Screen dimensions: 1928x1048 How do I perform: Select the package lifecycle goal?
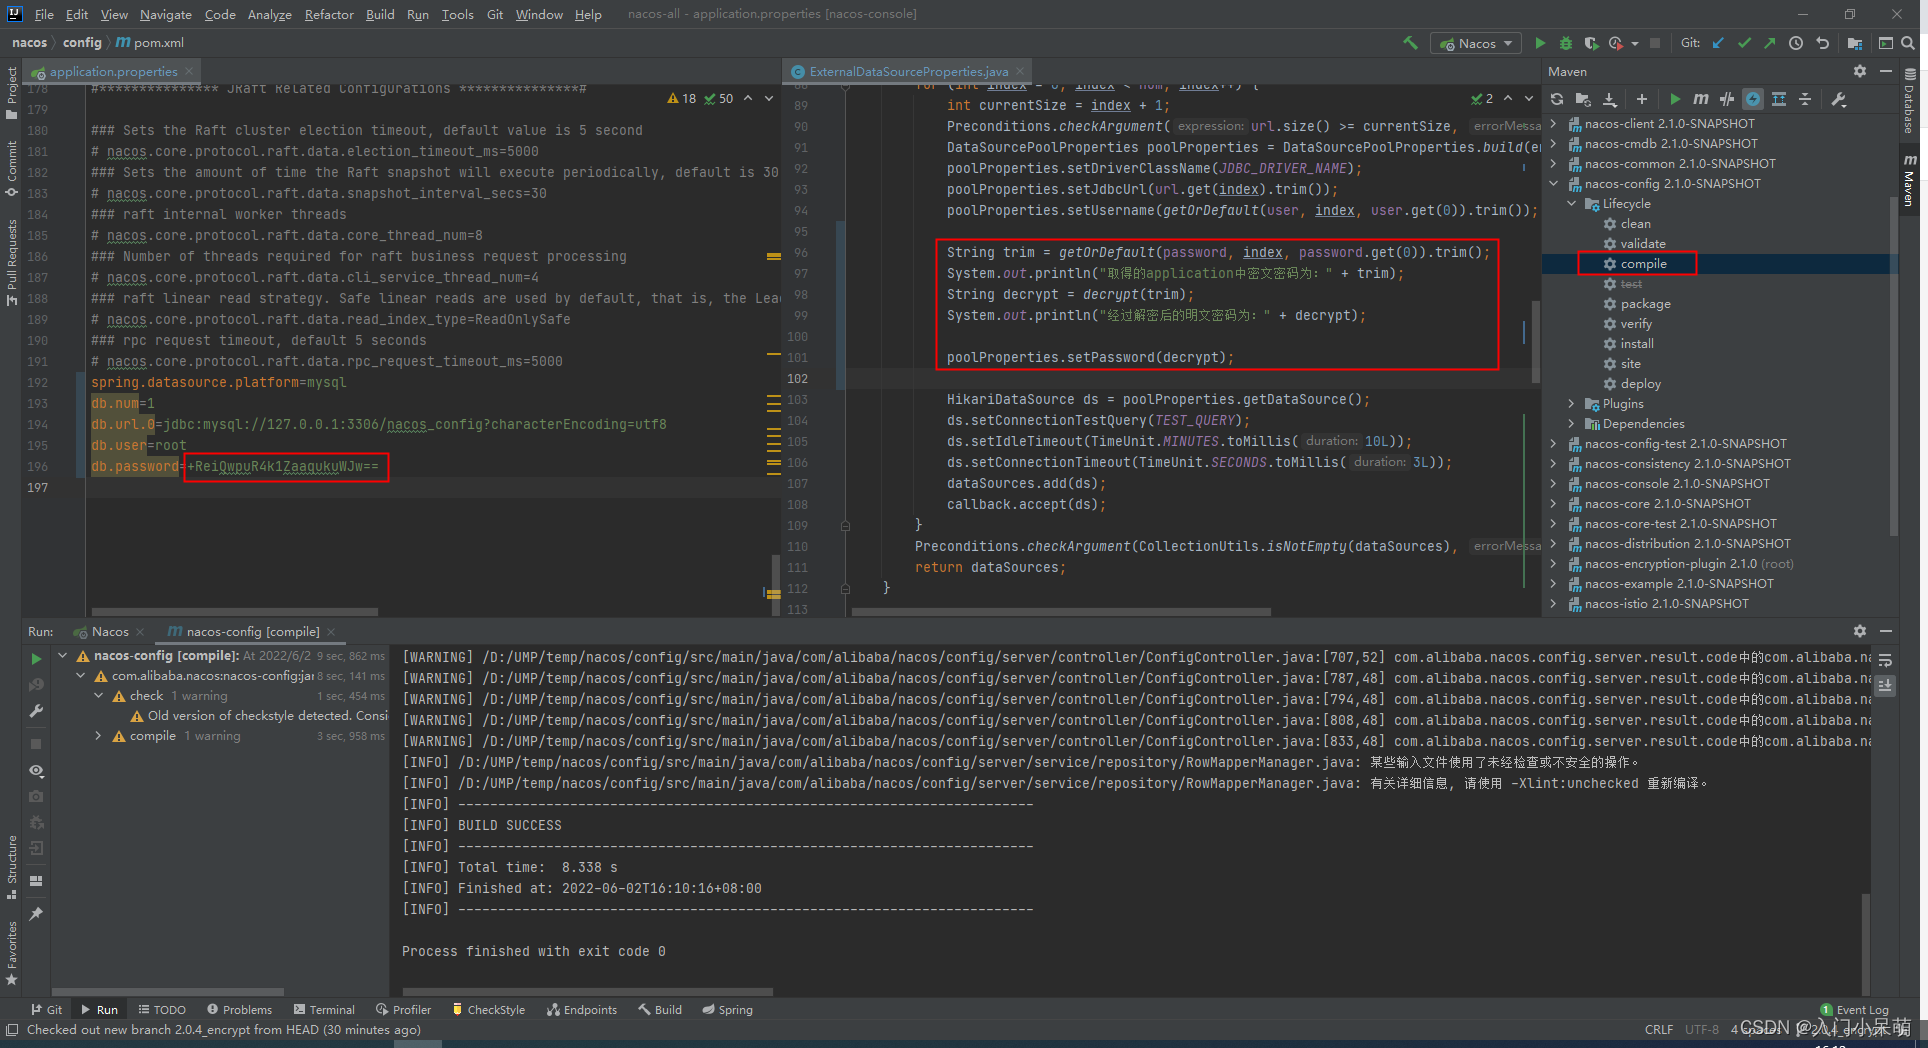[1645, 304]
